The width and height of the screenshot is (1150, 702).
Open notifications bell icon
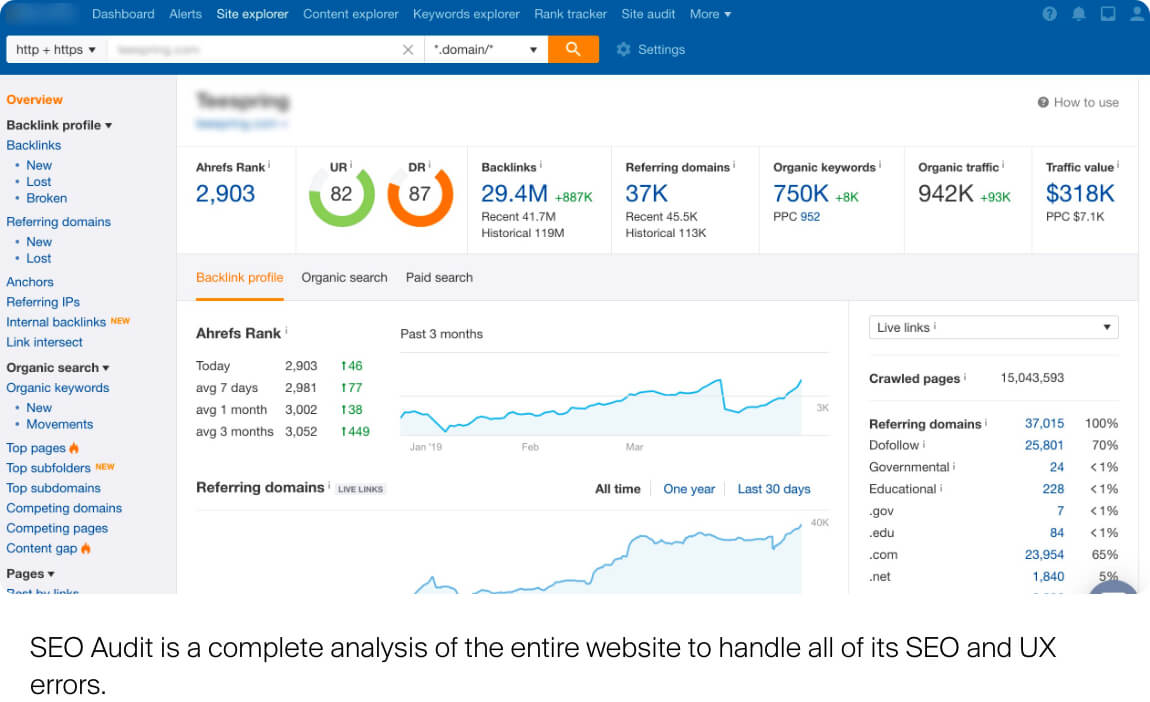(1079, 14)
